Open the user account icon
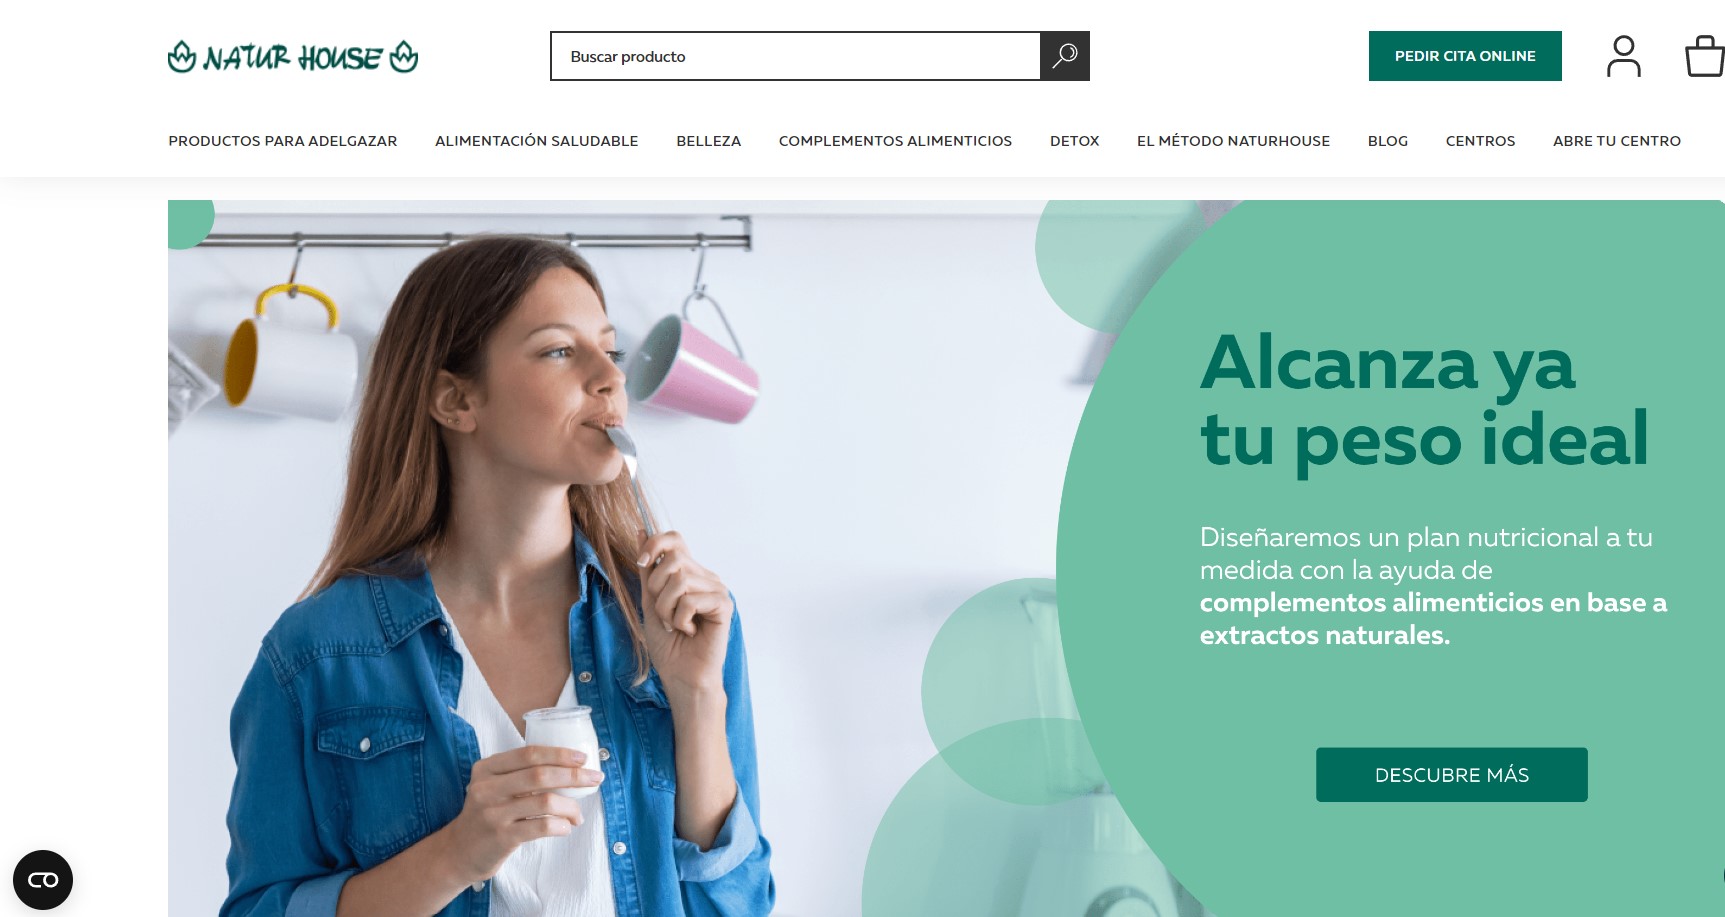 [1623, 56]
